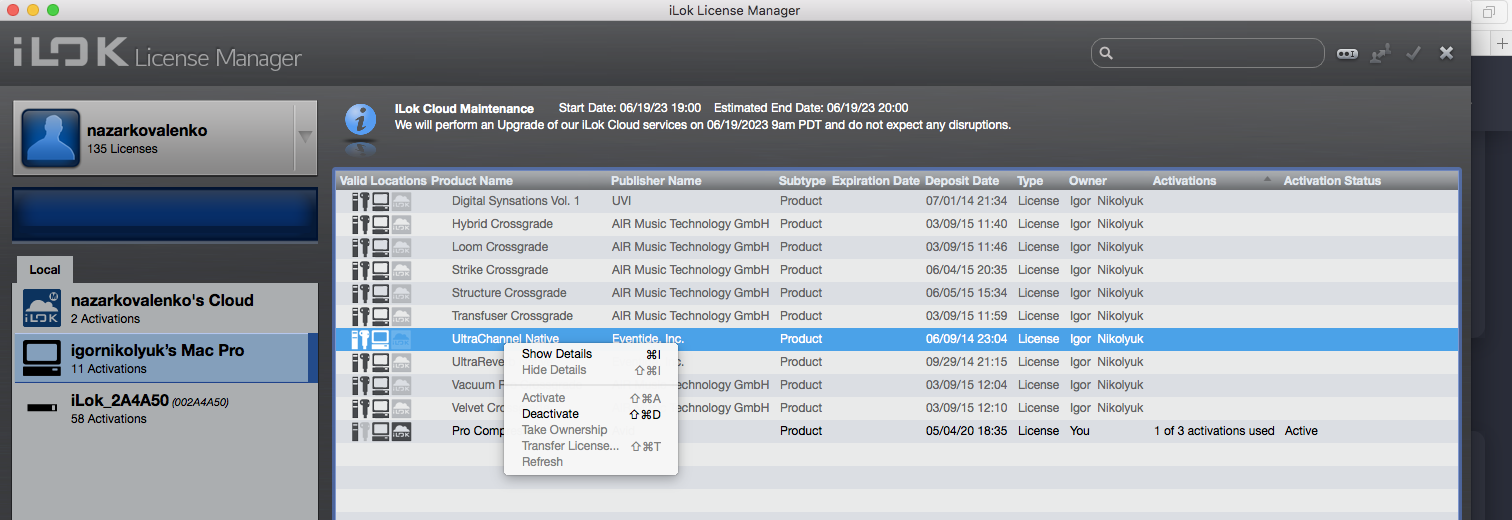Select Deactivate in the context menu
1512x520 pixels.
[x=550, y=414]
